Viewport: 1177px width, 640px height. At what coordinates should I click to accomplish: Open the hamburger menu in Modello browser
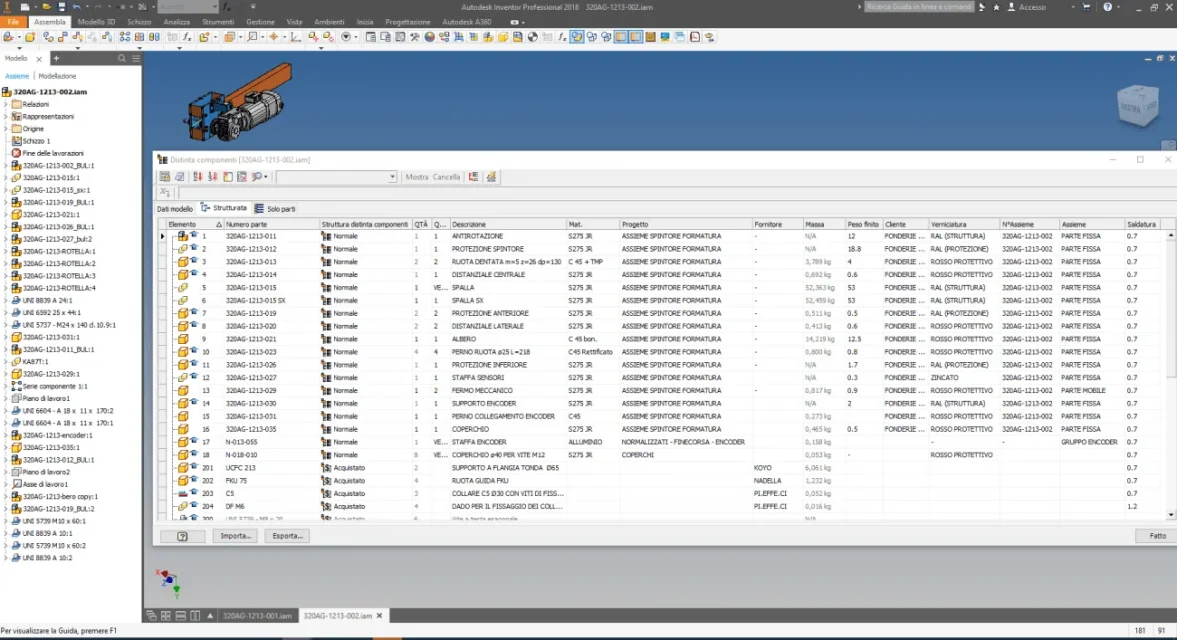136,59
